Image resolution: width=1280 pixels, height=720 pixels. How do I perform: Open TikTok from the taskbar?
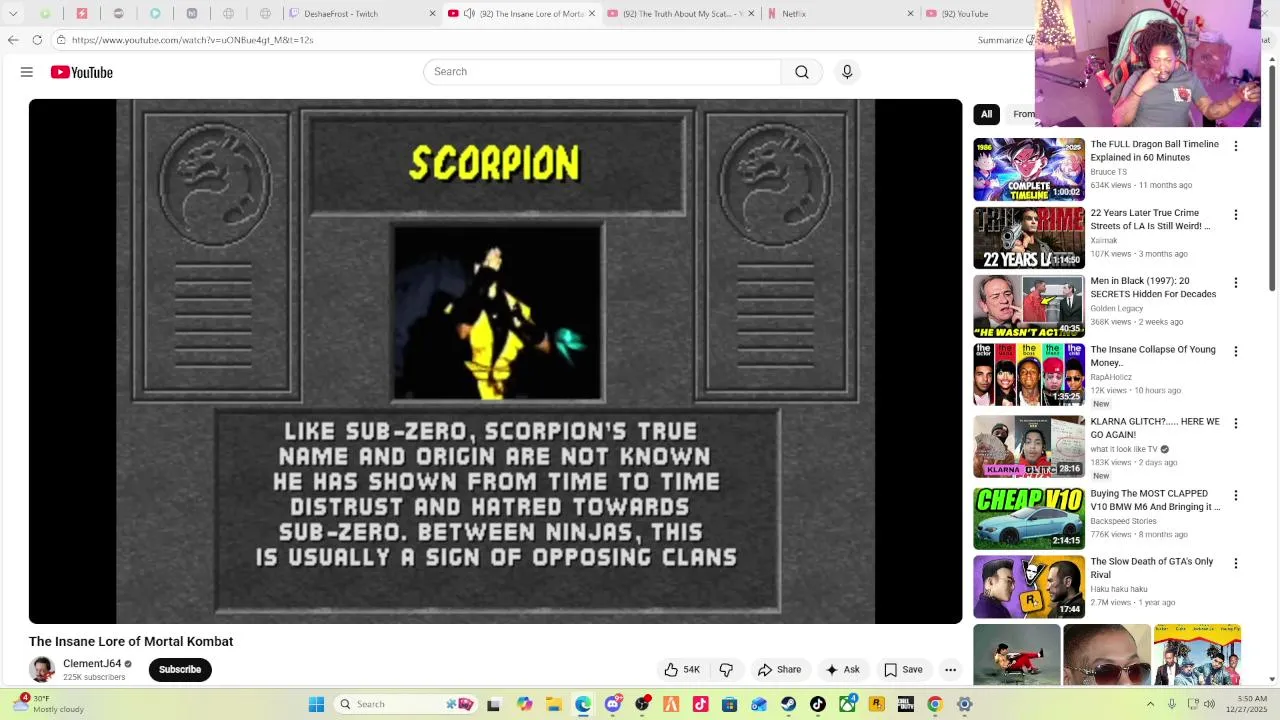818,704
